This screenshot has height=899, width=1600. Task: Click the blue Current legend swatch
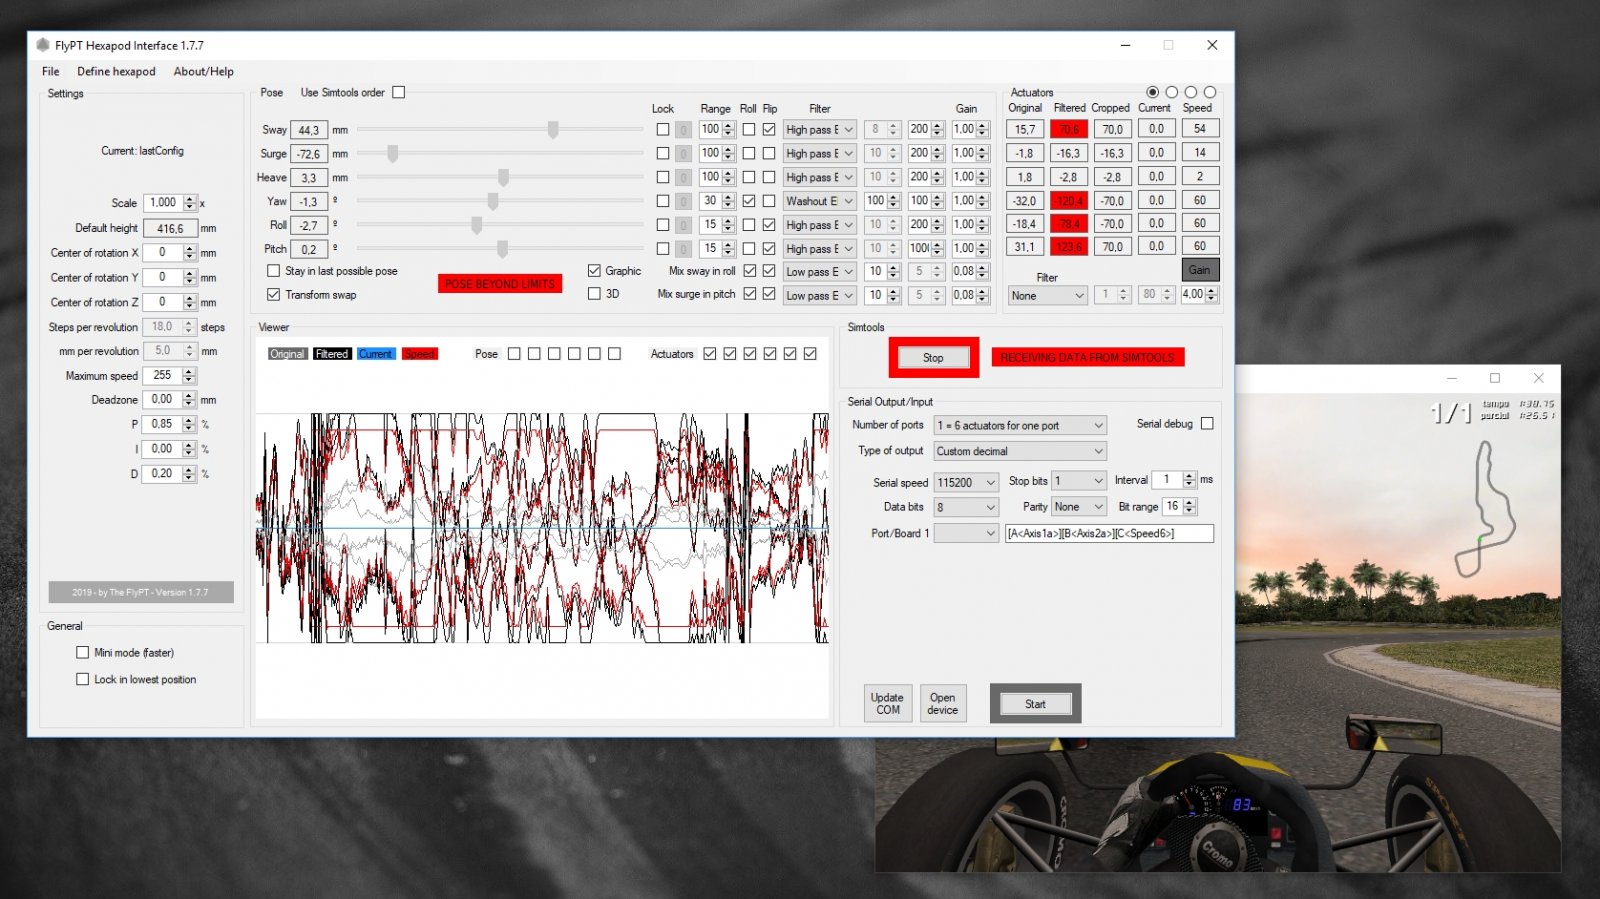(376, 354)
